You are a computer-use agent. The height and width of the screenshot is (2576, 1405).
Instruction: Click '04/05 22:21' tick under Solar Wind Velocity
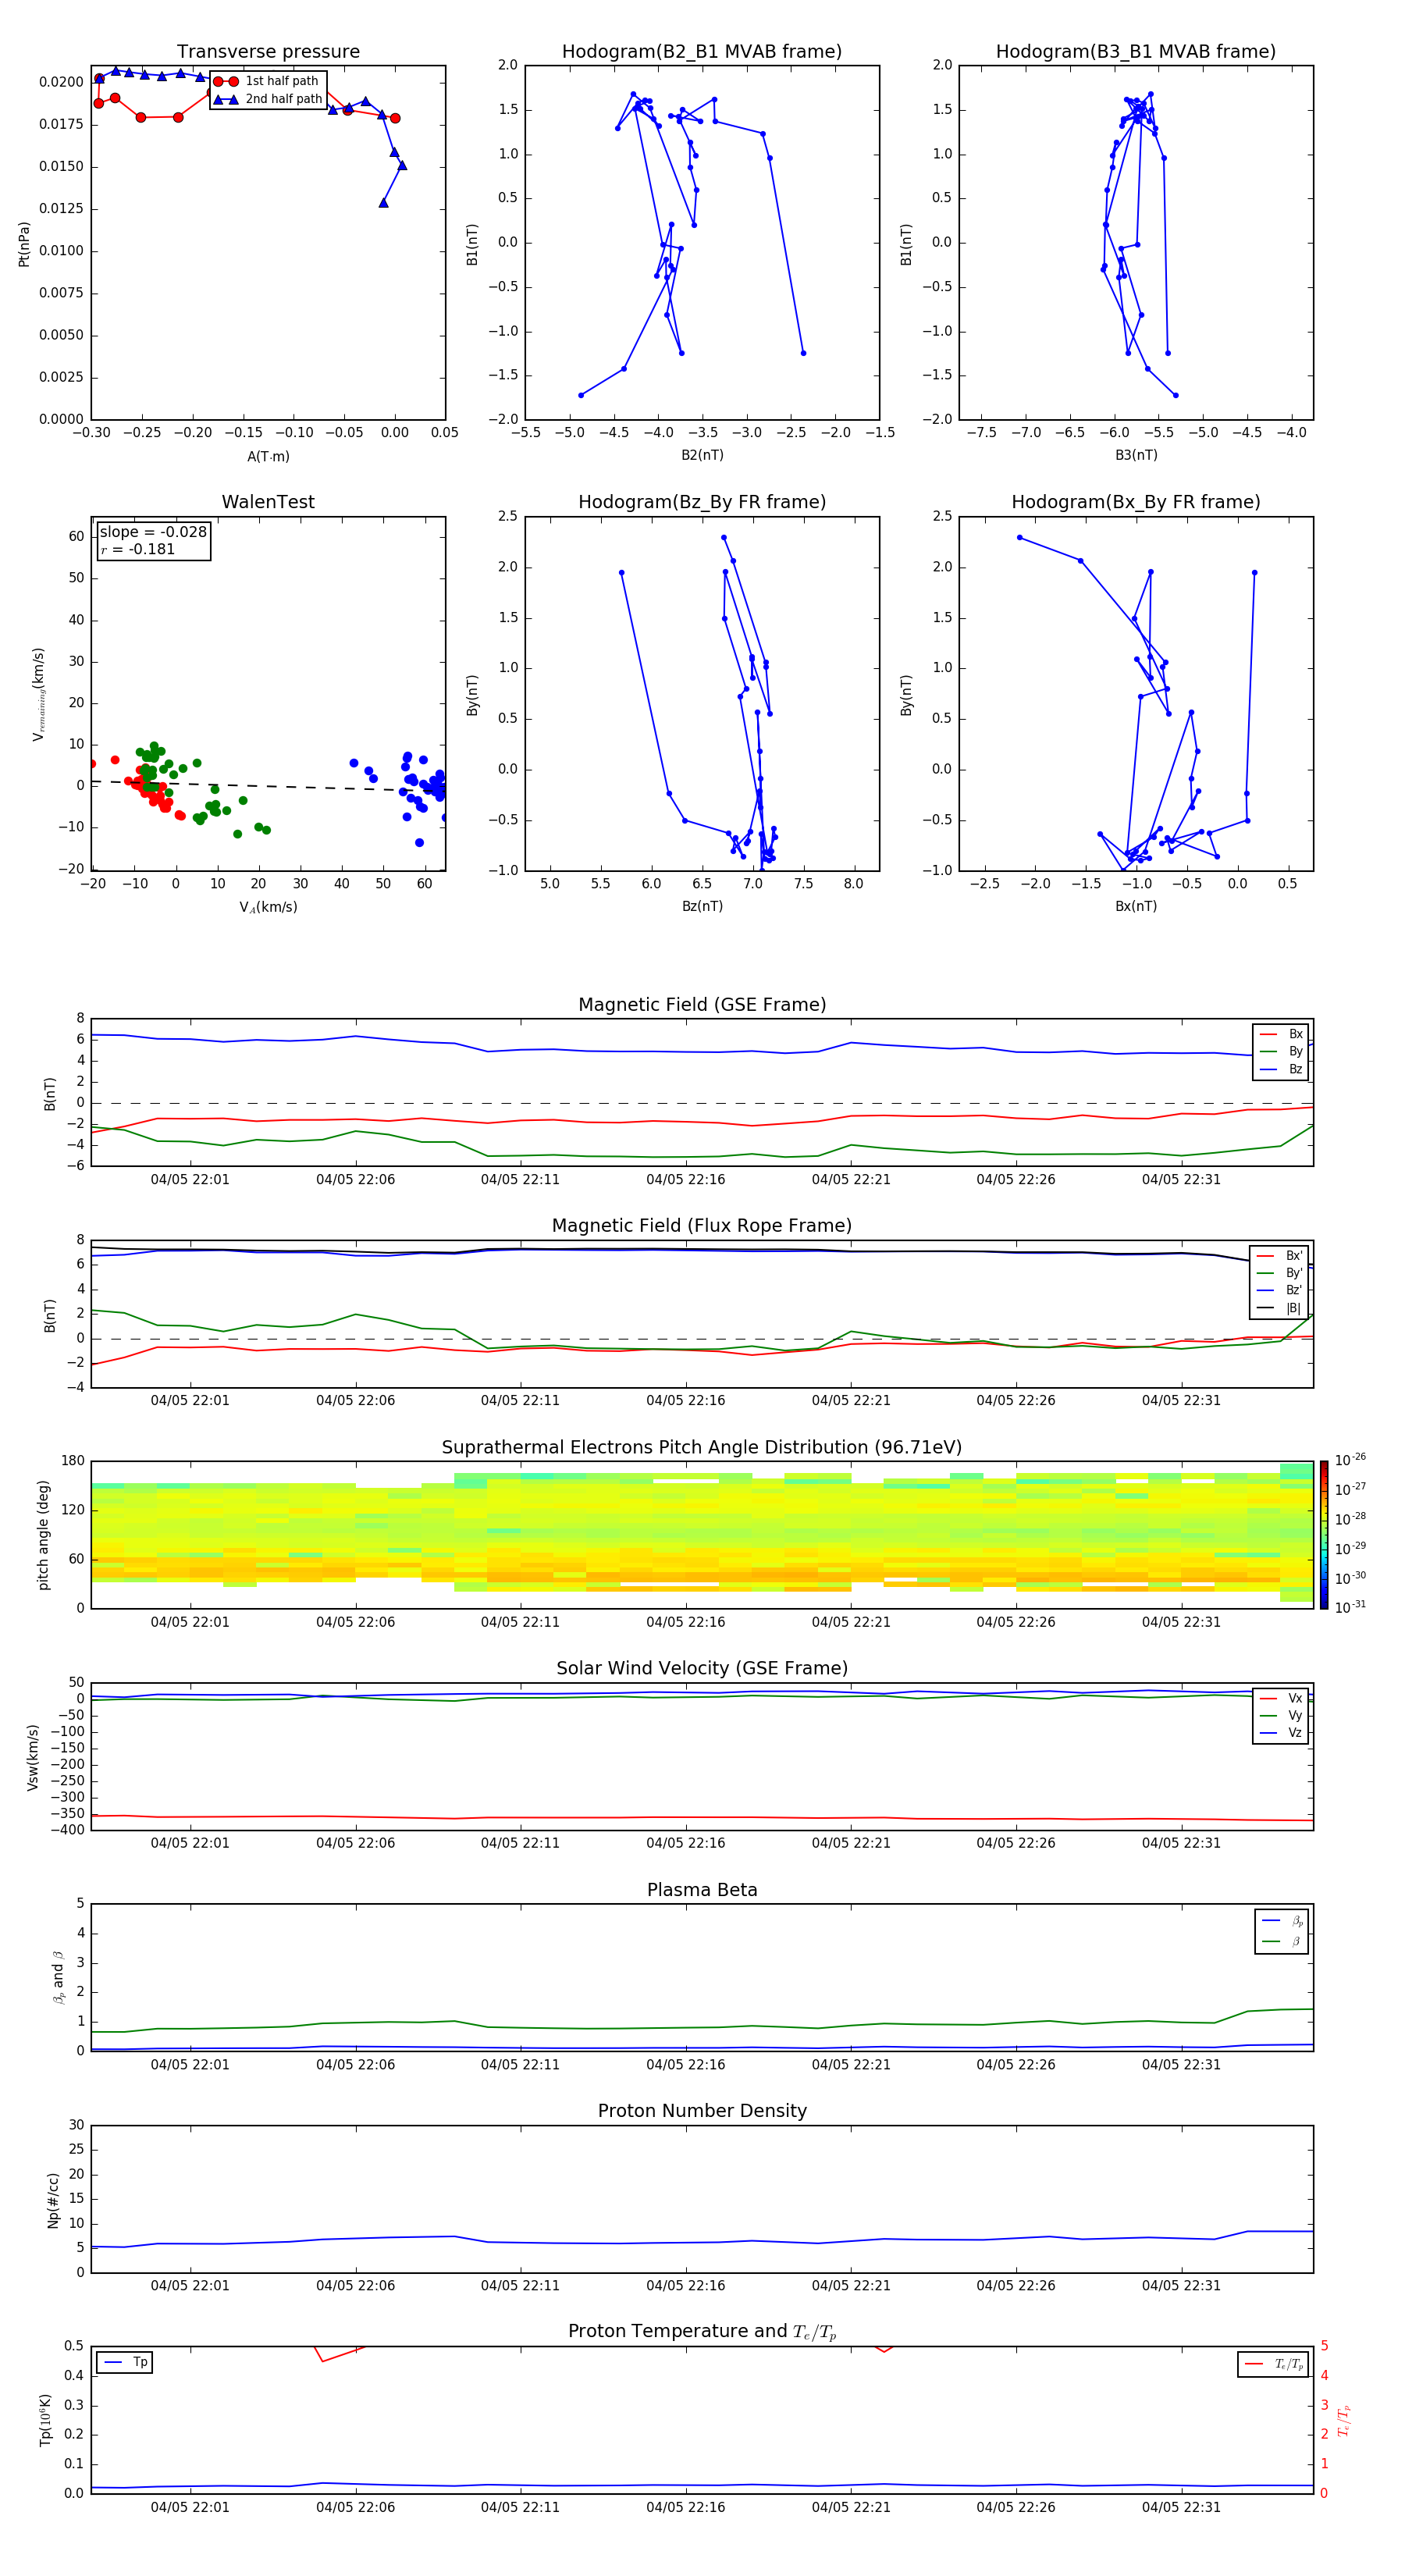851,1843
